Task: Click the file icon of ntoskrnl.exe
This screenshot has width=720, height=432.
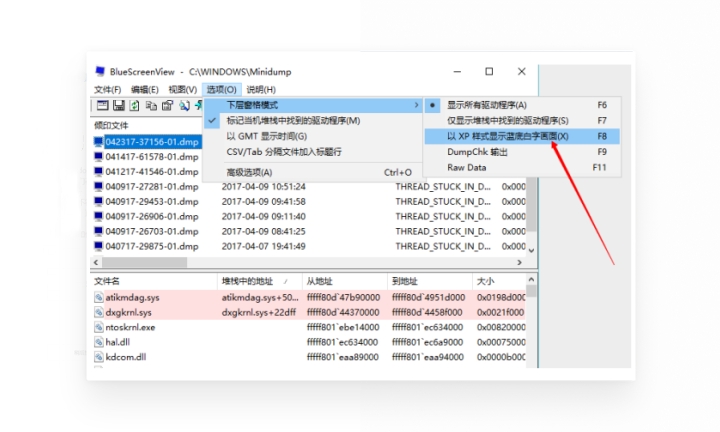Action: 98,327
